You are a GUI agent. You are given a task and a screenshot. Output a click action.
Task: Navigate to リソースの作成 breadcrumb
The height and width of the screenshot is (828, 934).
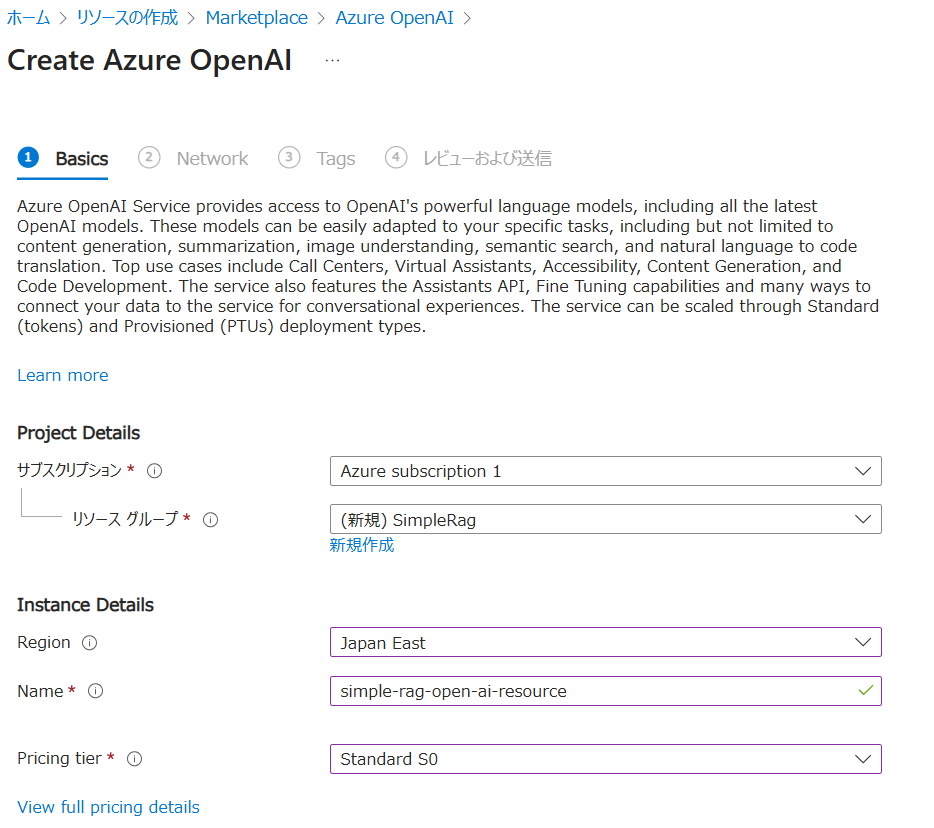coord(127,18)
